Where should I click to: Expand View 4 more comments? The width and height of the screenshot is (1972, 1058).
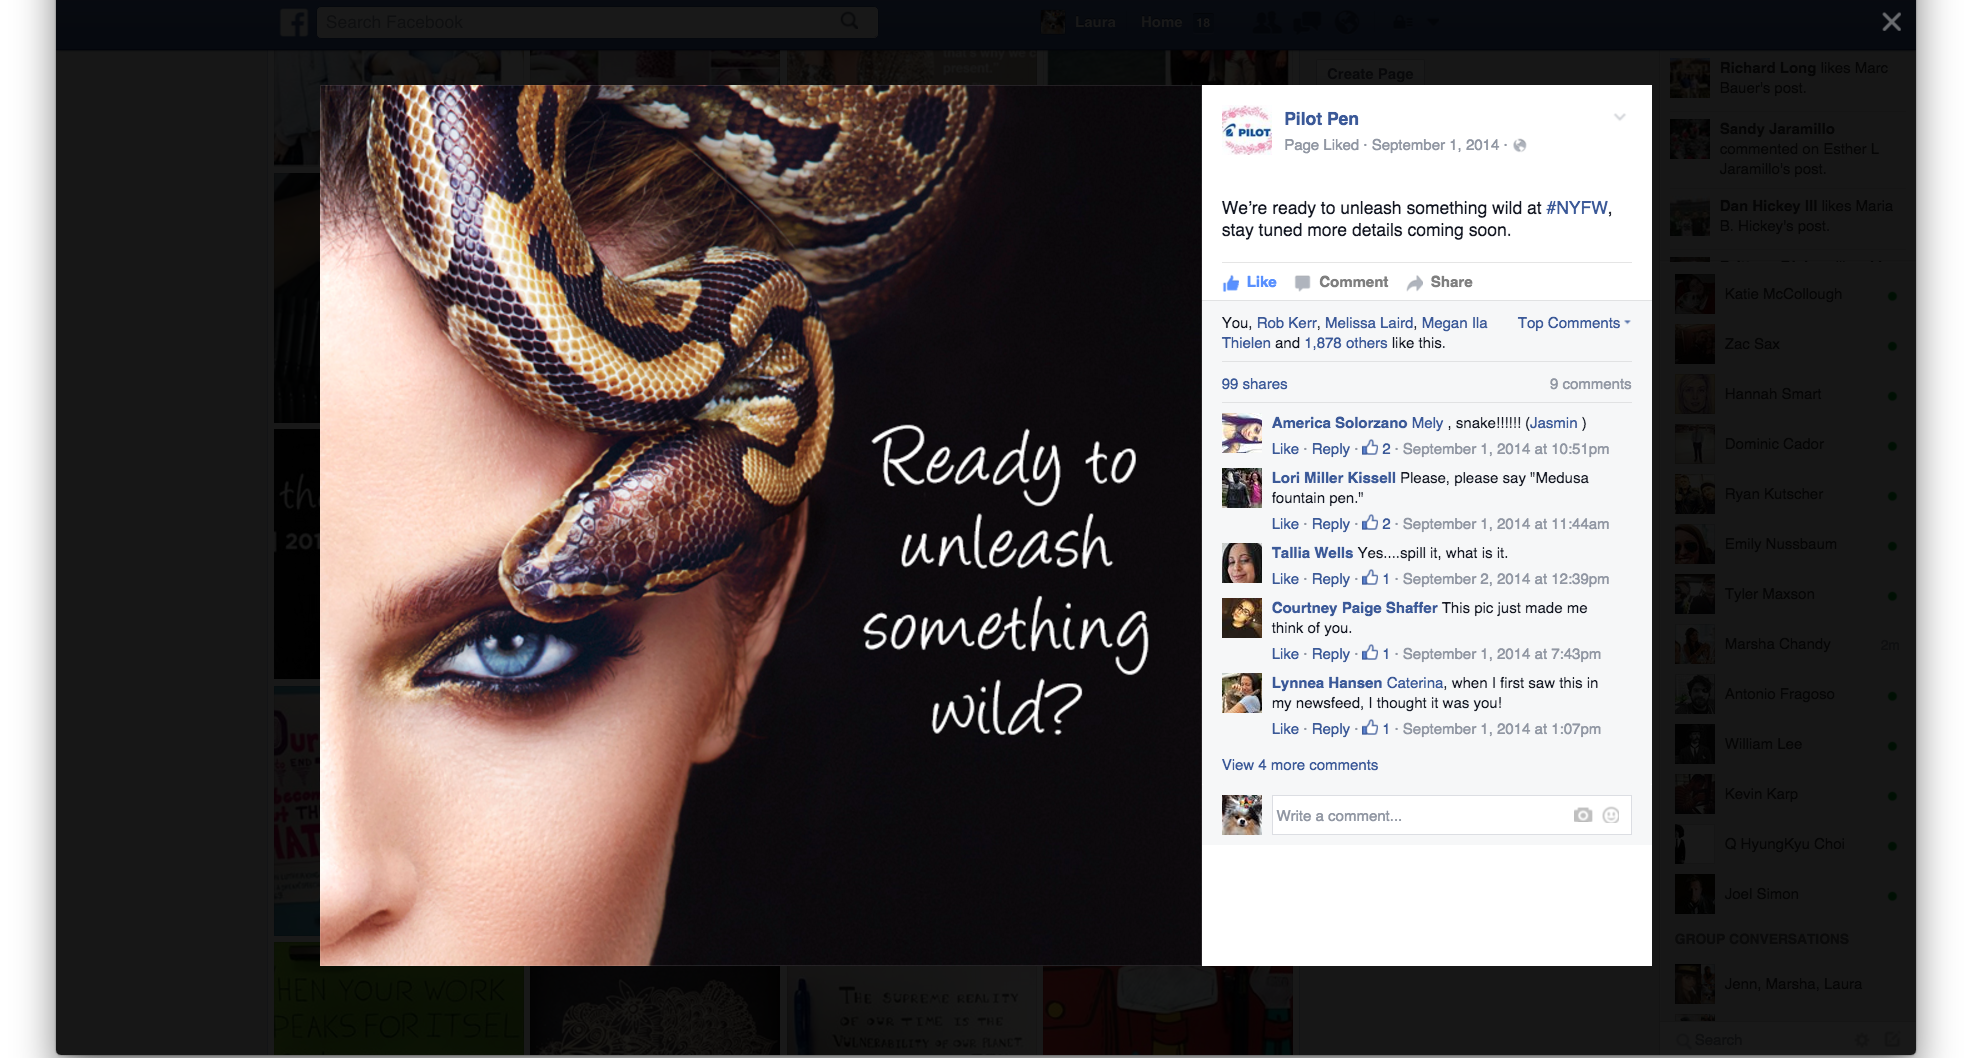(1299, 765)
